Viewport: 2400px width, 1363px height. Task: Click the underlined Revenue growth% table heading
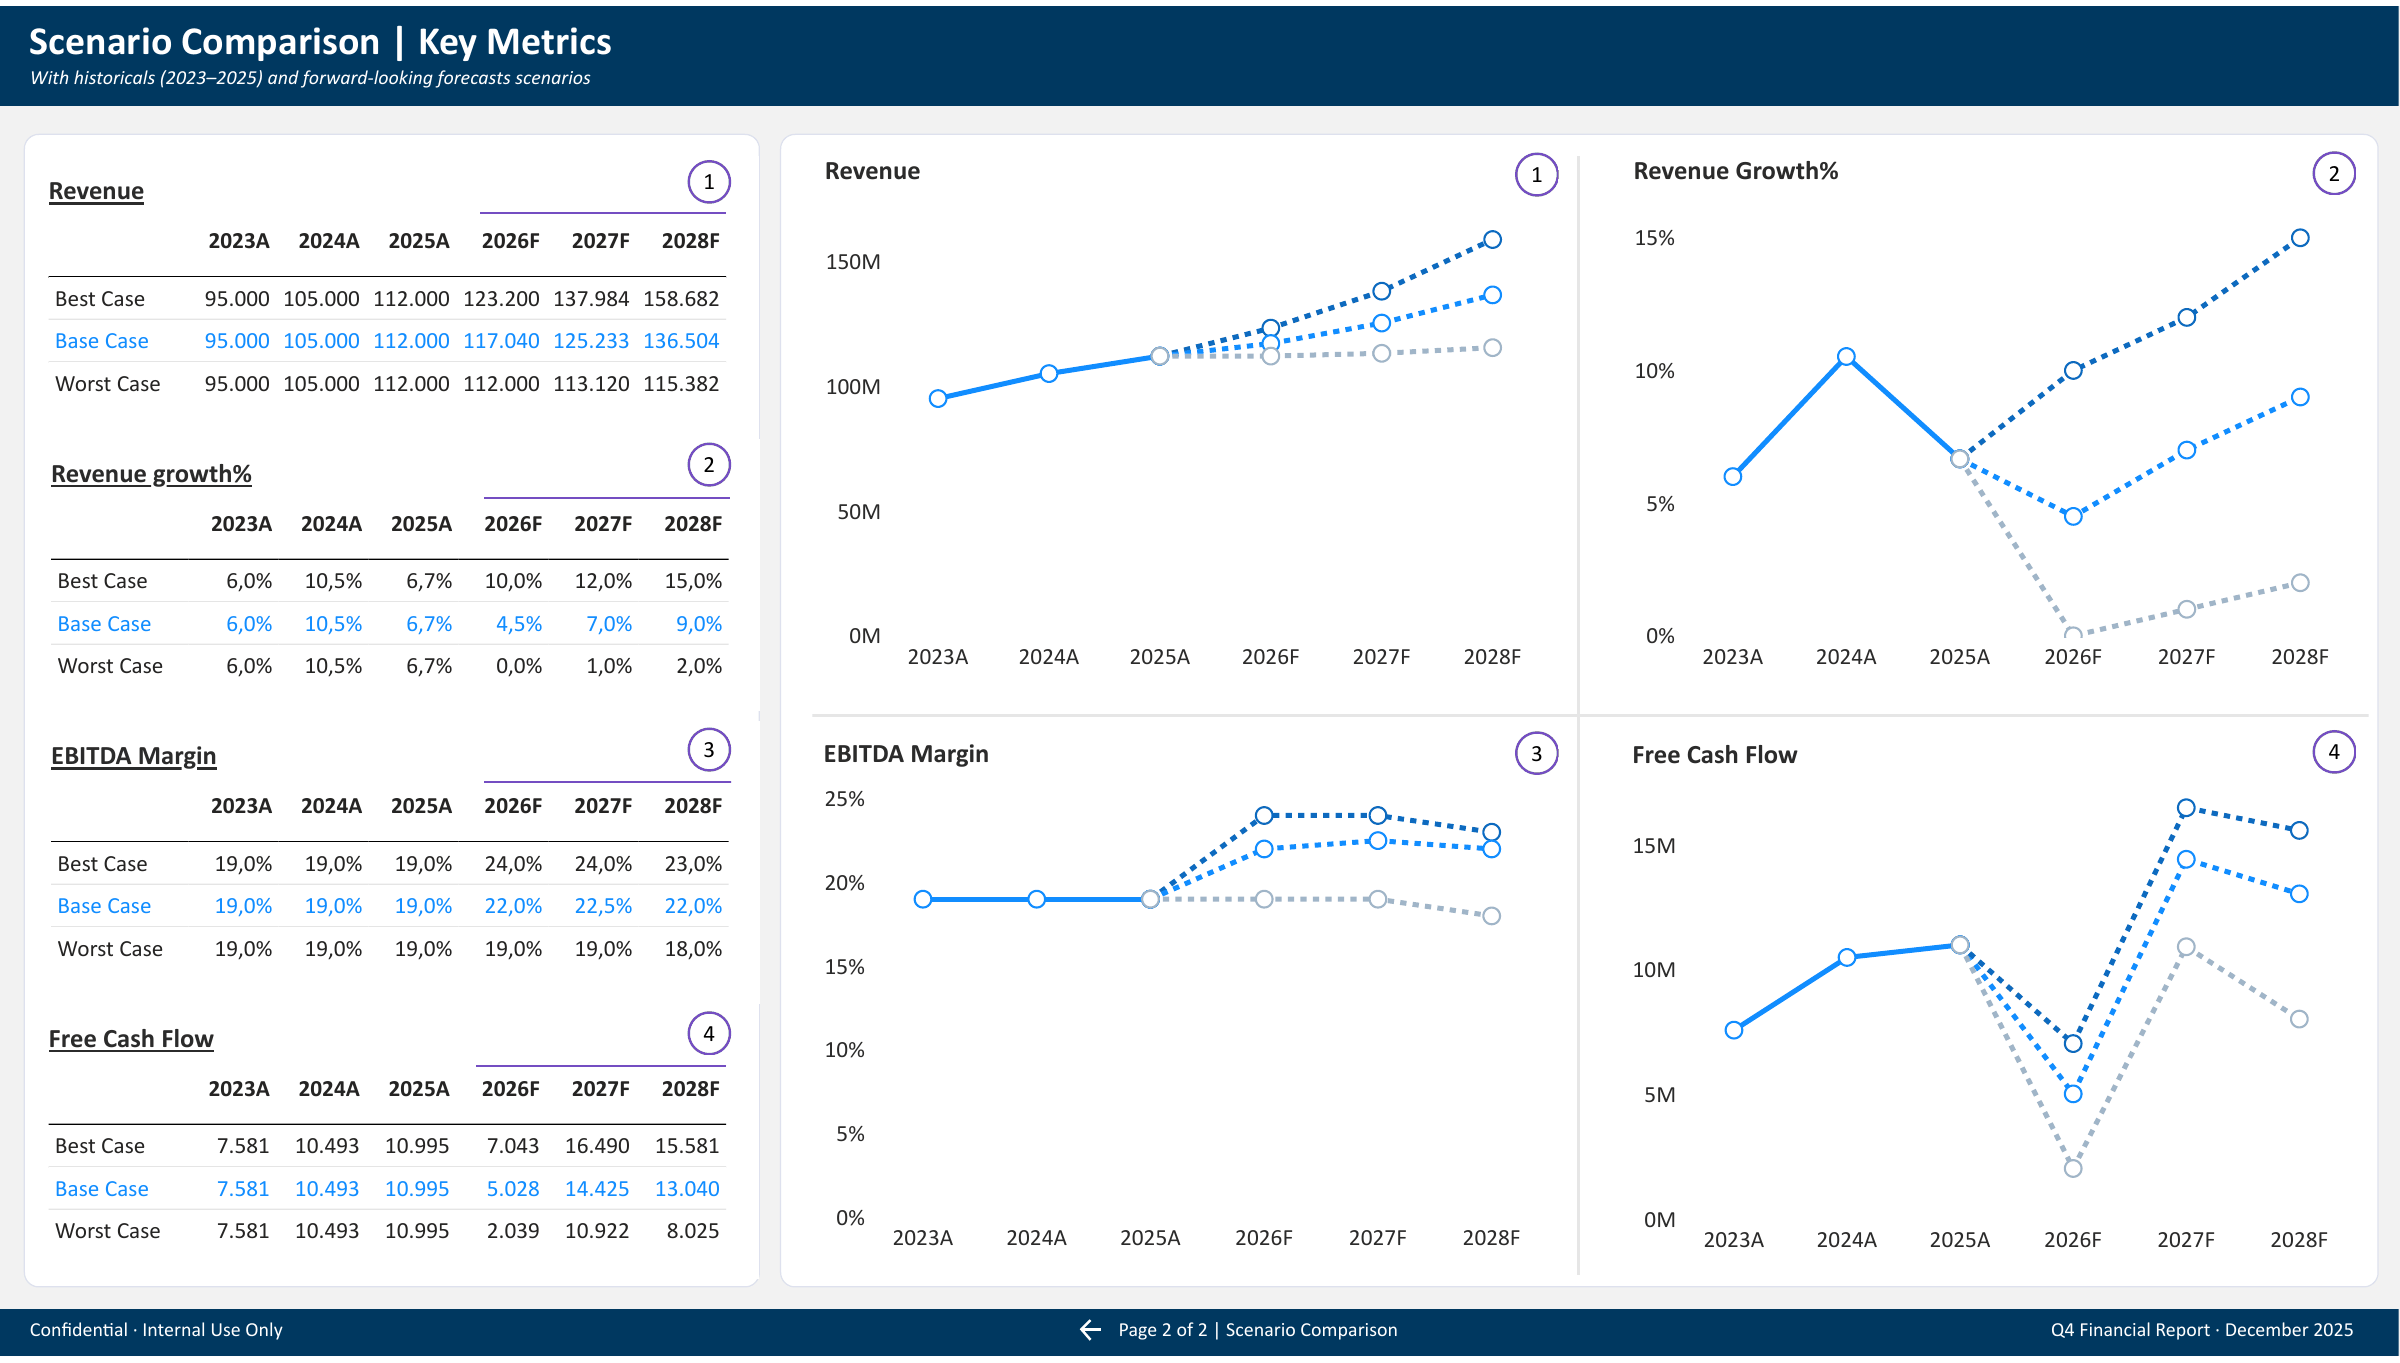pyautogui.click(x=151, y=474)
